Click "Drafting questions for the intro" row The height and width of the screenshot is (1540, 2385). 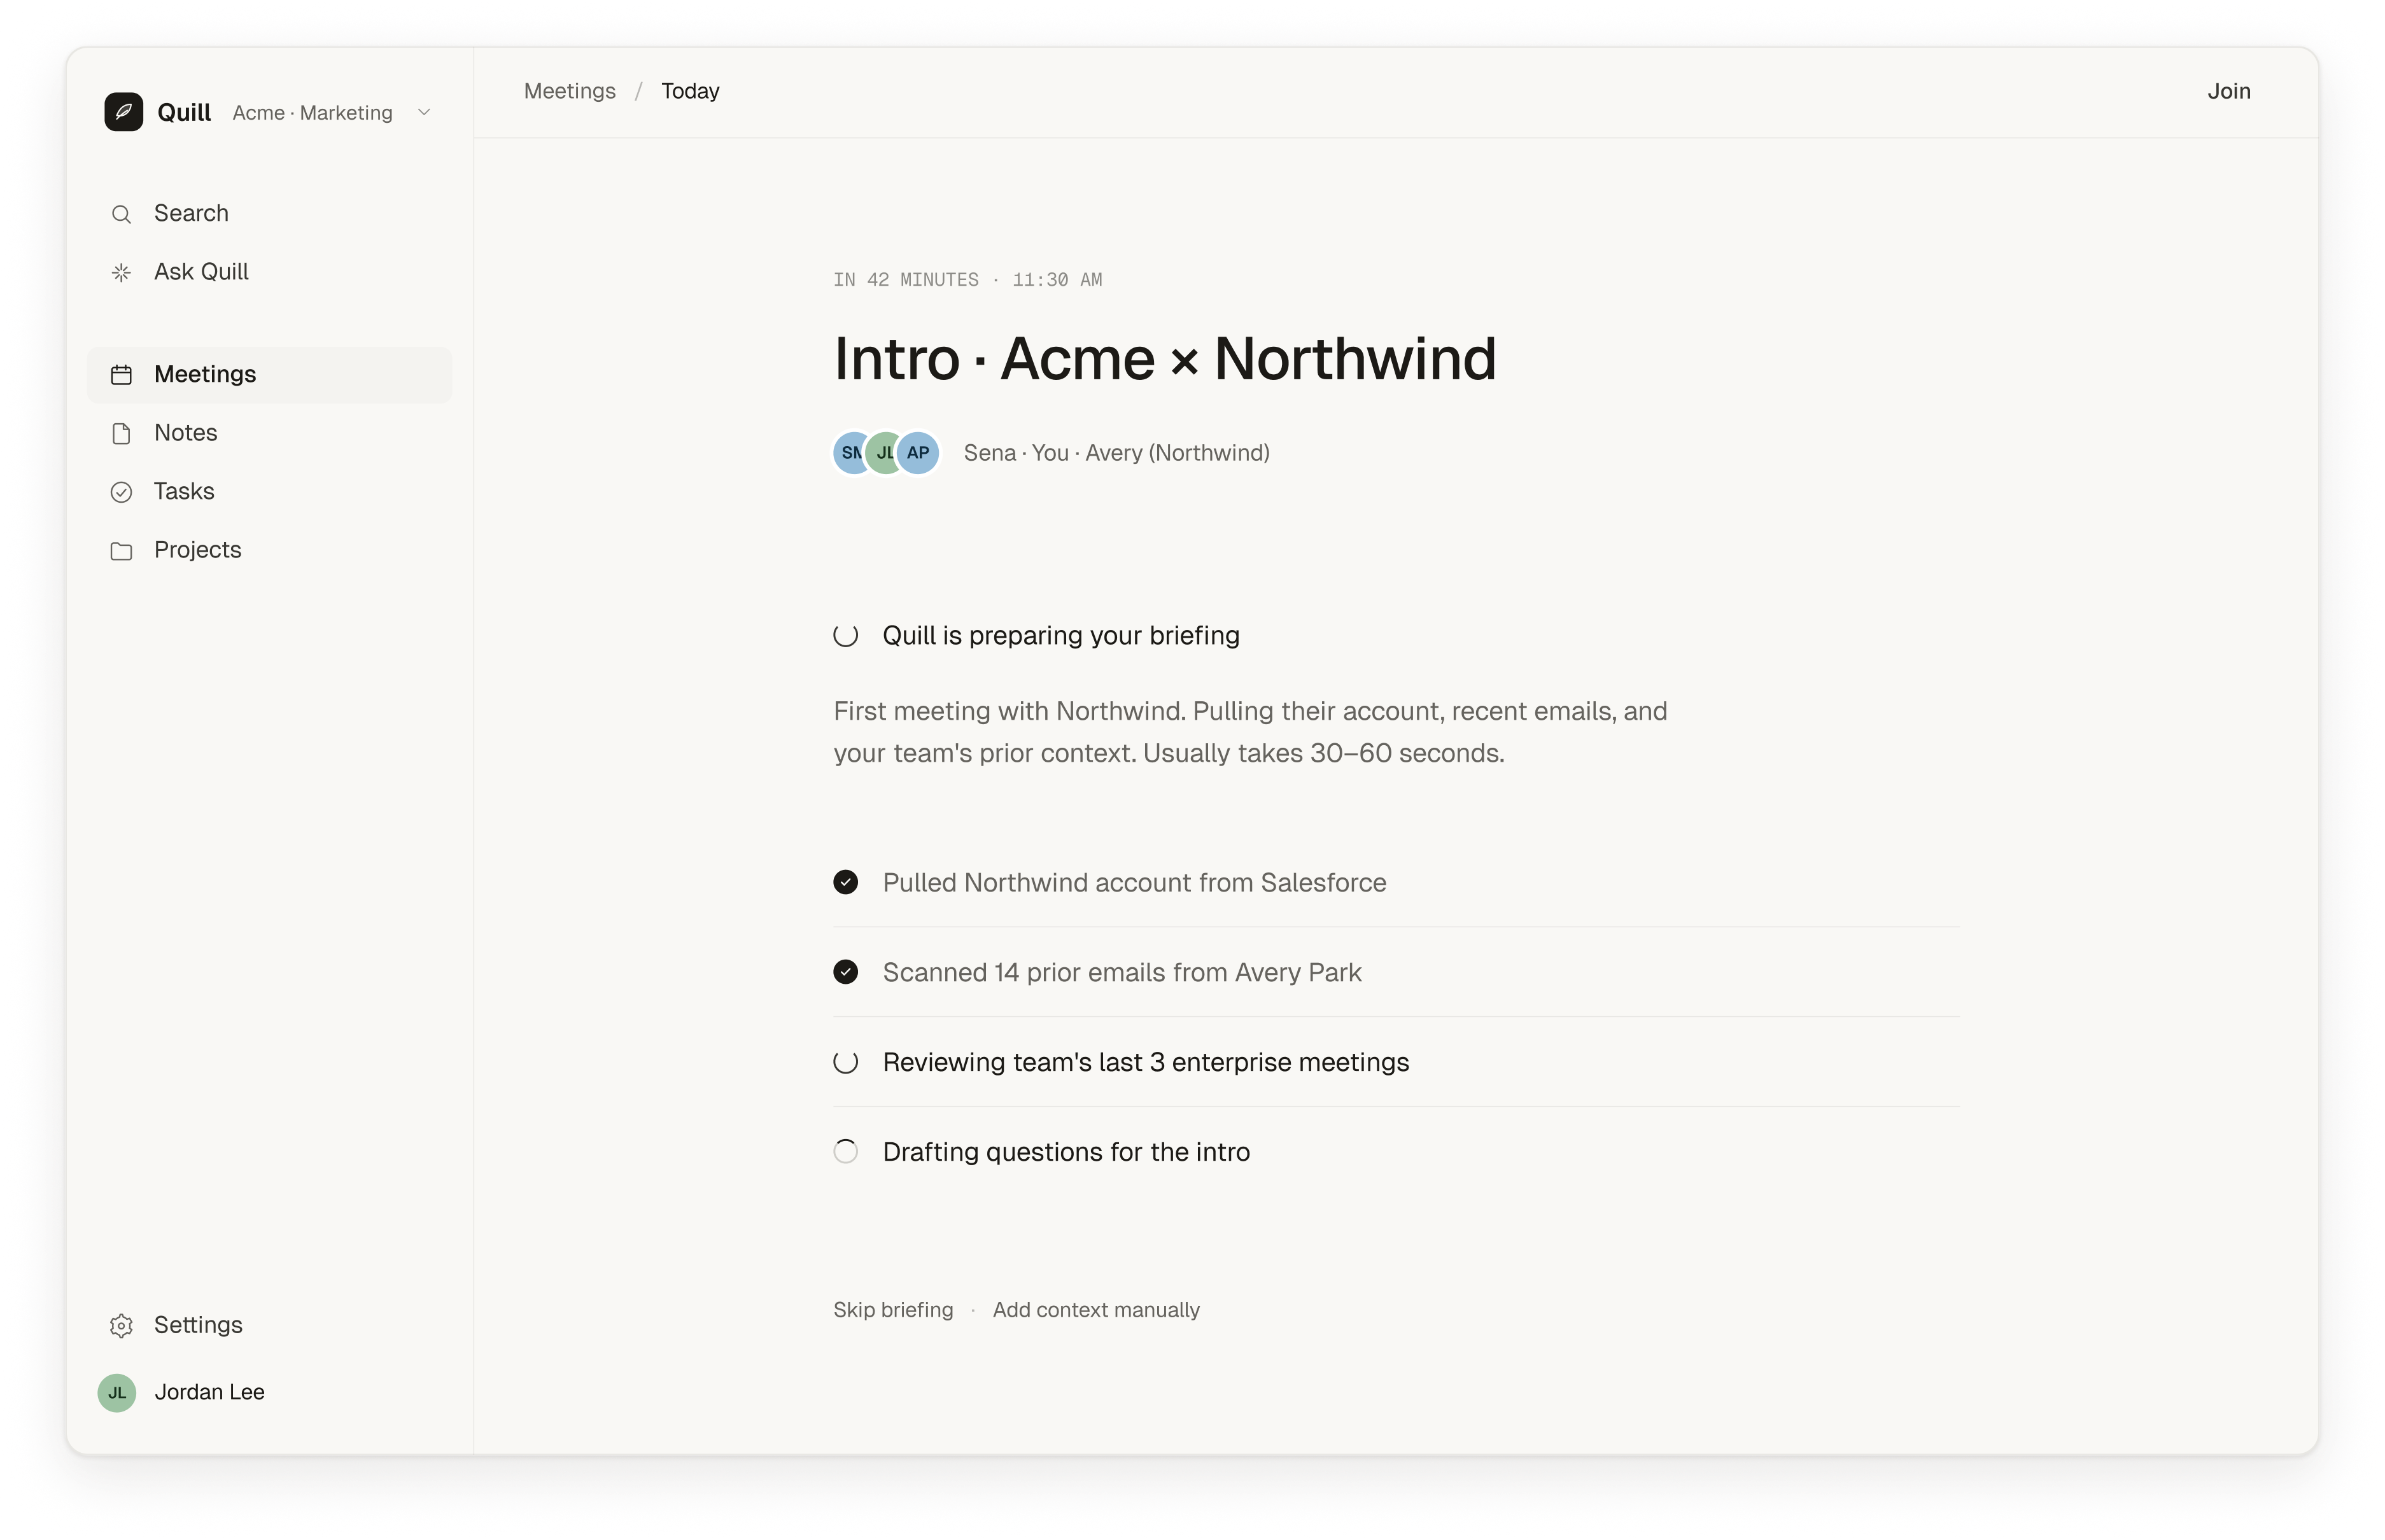click(x=1396, y=1152)
